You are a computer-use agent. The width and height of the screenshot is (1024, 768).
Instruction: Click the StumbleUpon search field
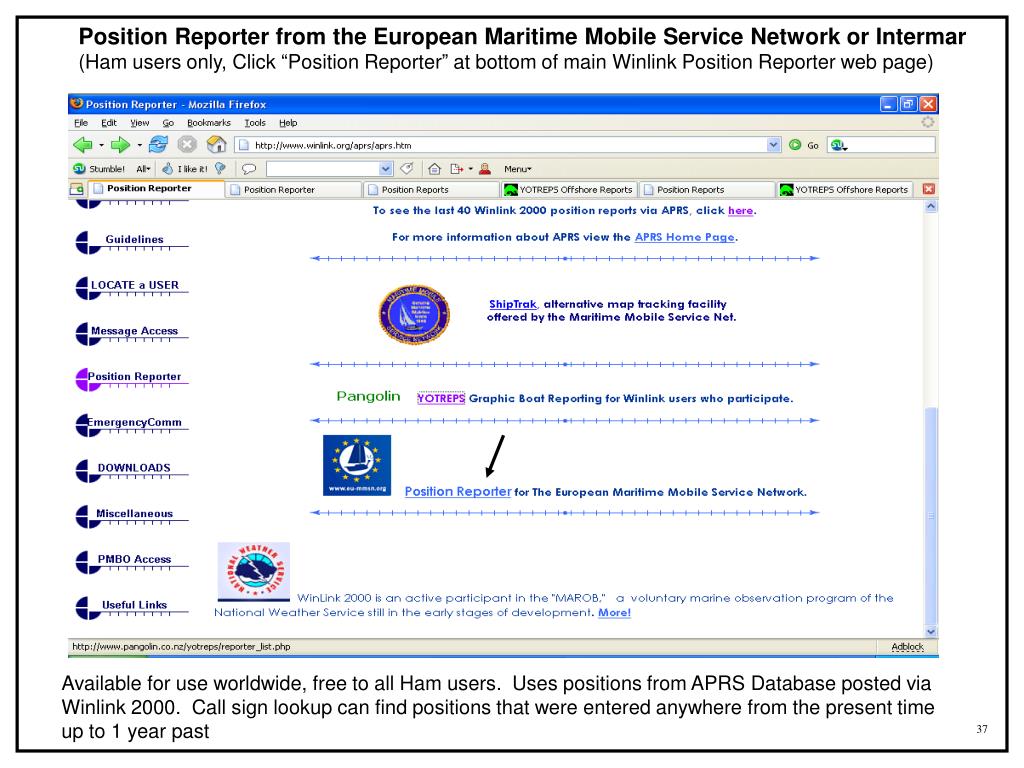click(882, 145)
